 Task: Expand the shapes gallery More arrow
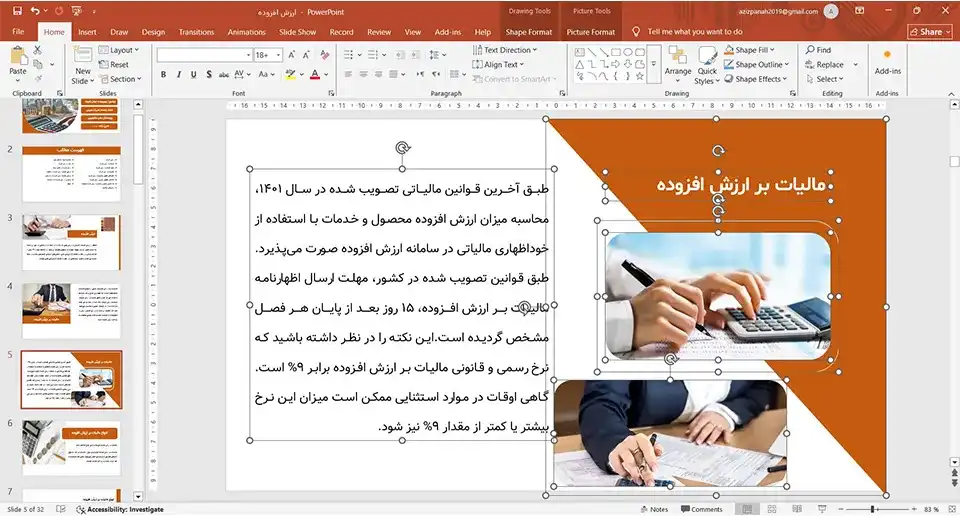[x=654, y=64]
